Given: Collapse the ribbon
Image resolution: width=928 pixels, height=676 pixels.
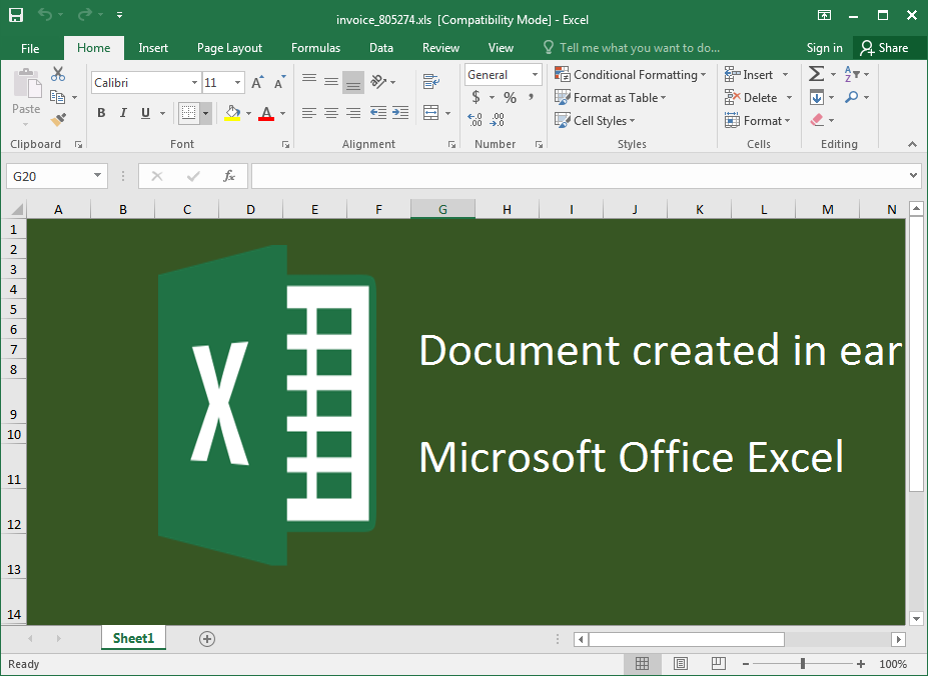Looking at the screenshot, I should pos(912,144).
